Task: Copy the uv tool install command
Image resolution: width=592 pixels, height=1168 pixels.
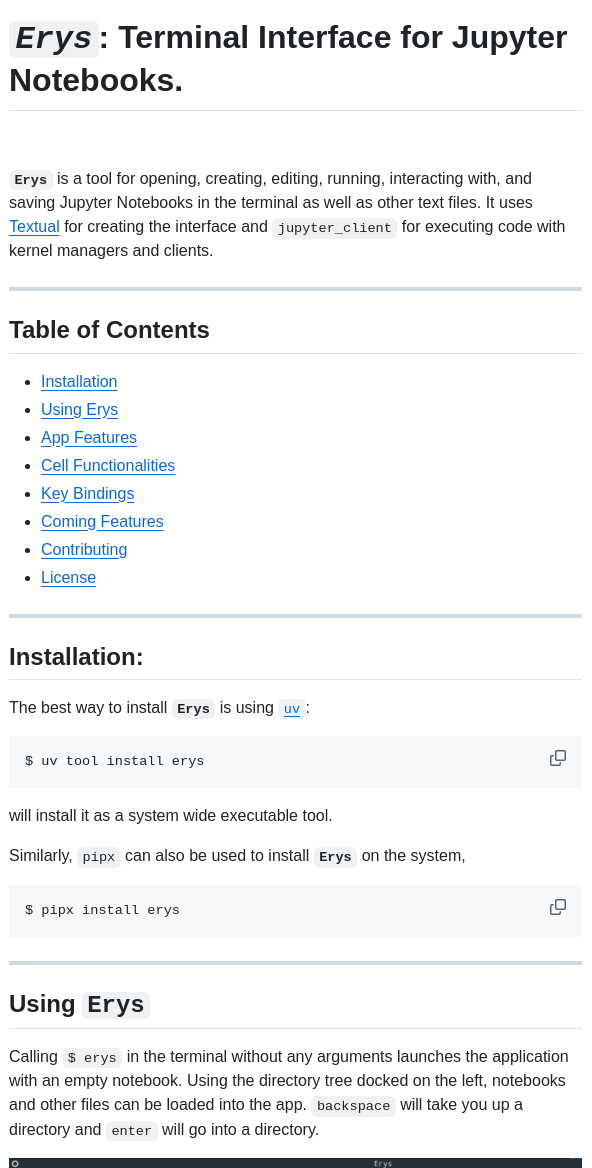Action: [x=557, y=757]
